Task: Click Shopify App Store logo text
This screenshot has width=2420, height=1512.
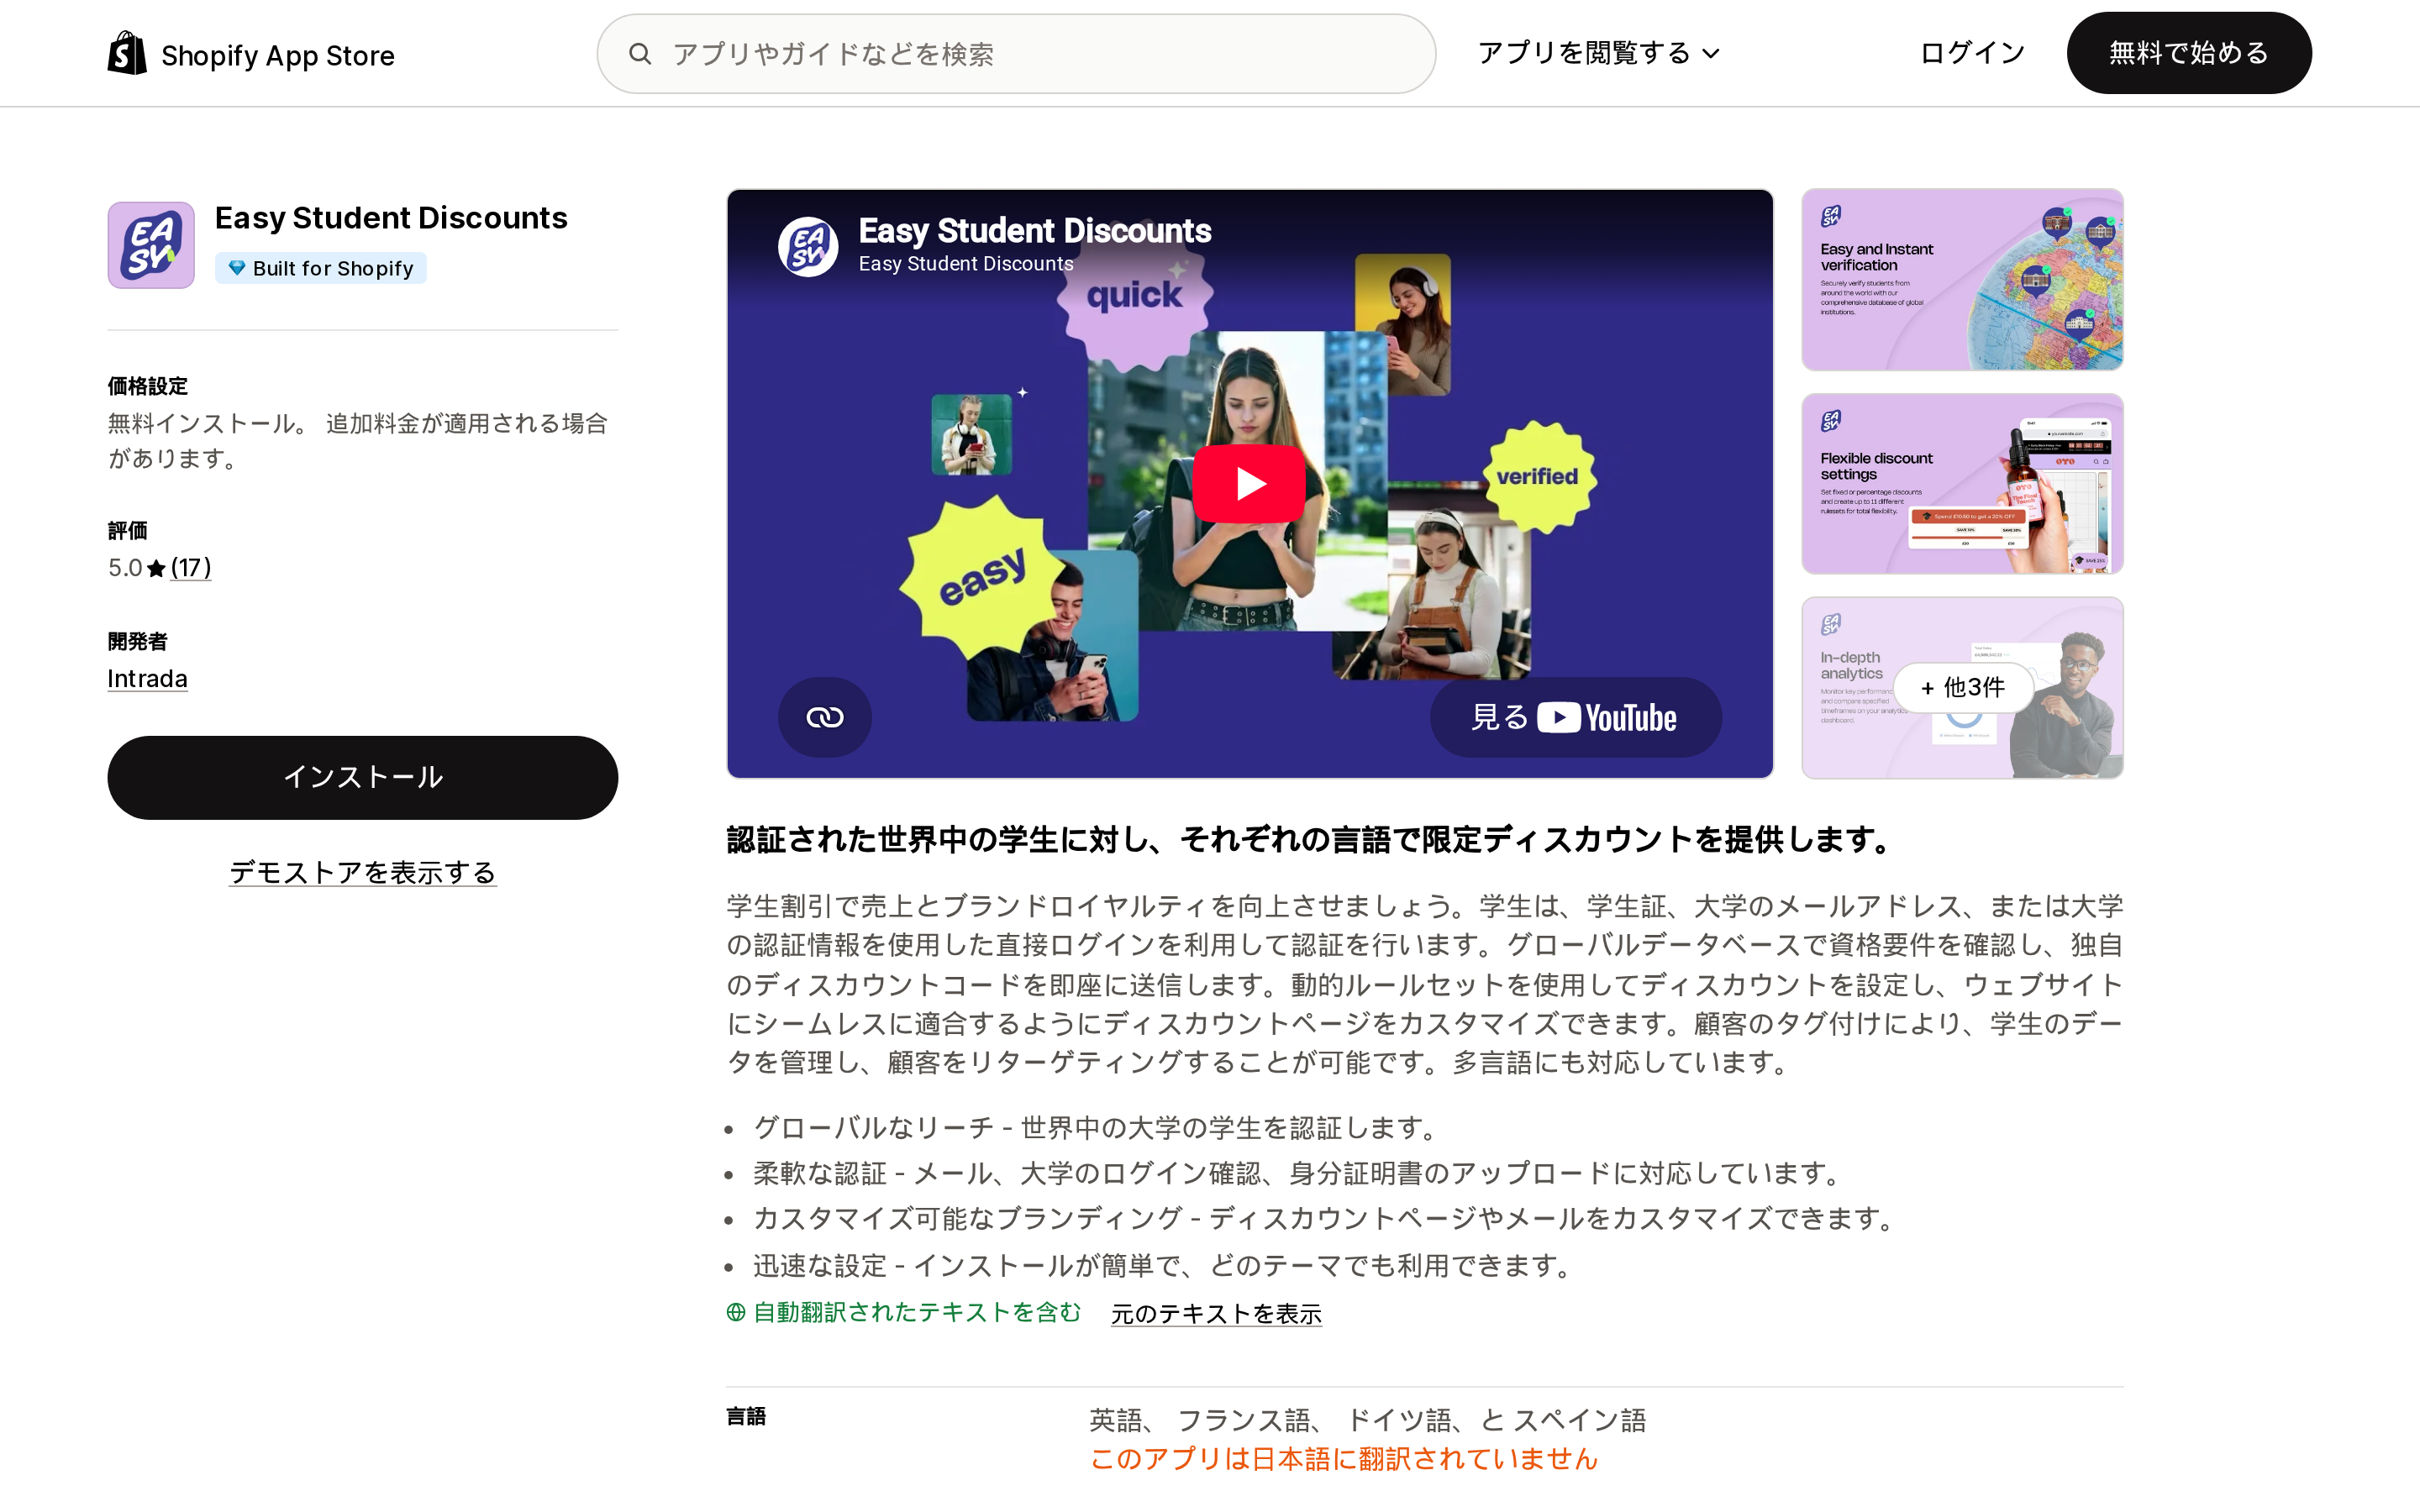Action: [278, 56]
